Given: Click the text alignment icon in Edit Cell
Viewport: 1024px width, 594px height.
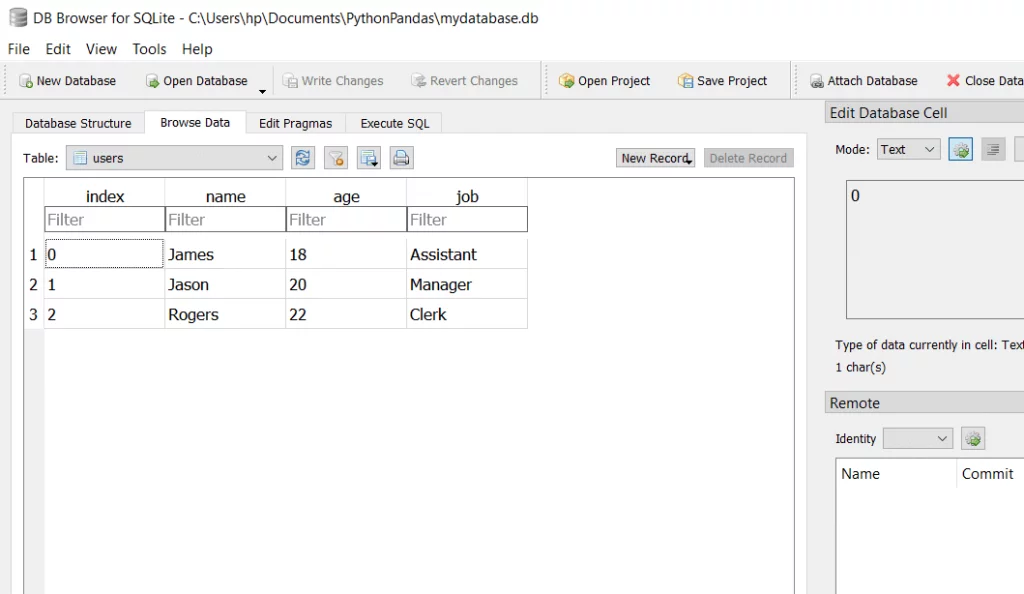Looking at the screenshot, I should click(x=993, y=149).
